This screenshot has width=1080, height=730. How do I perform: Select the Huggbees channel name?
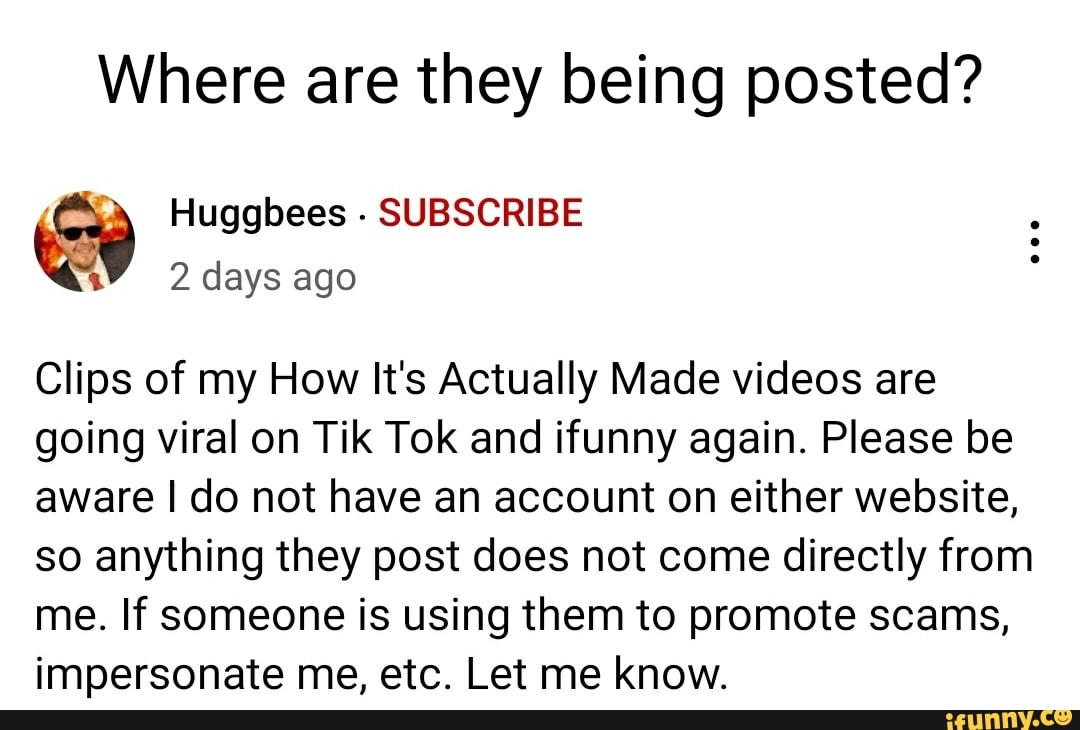coord(259,212)
